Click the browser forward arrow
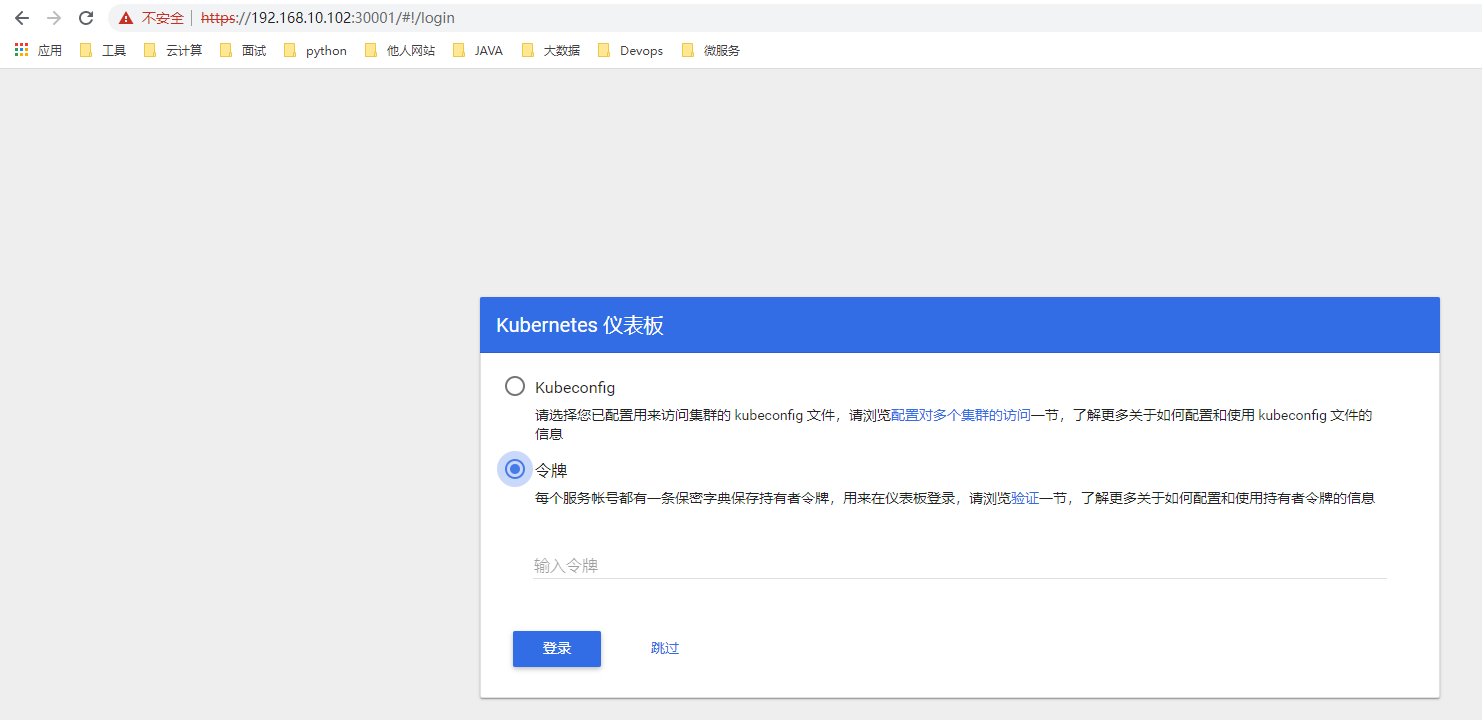 point(54,18)
